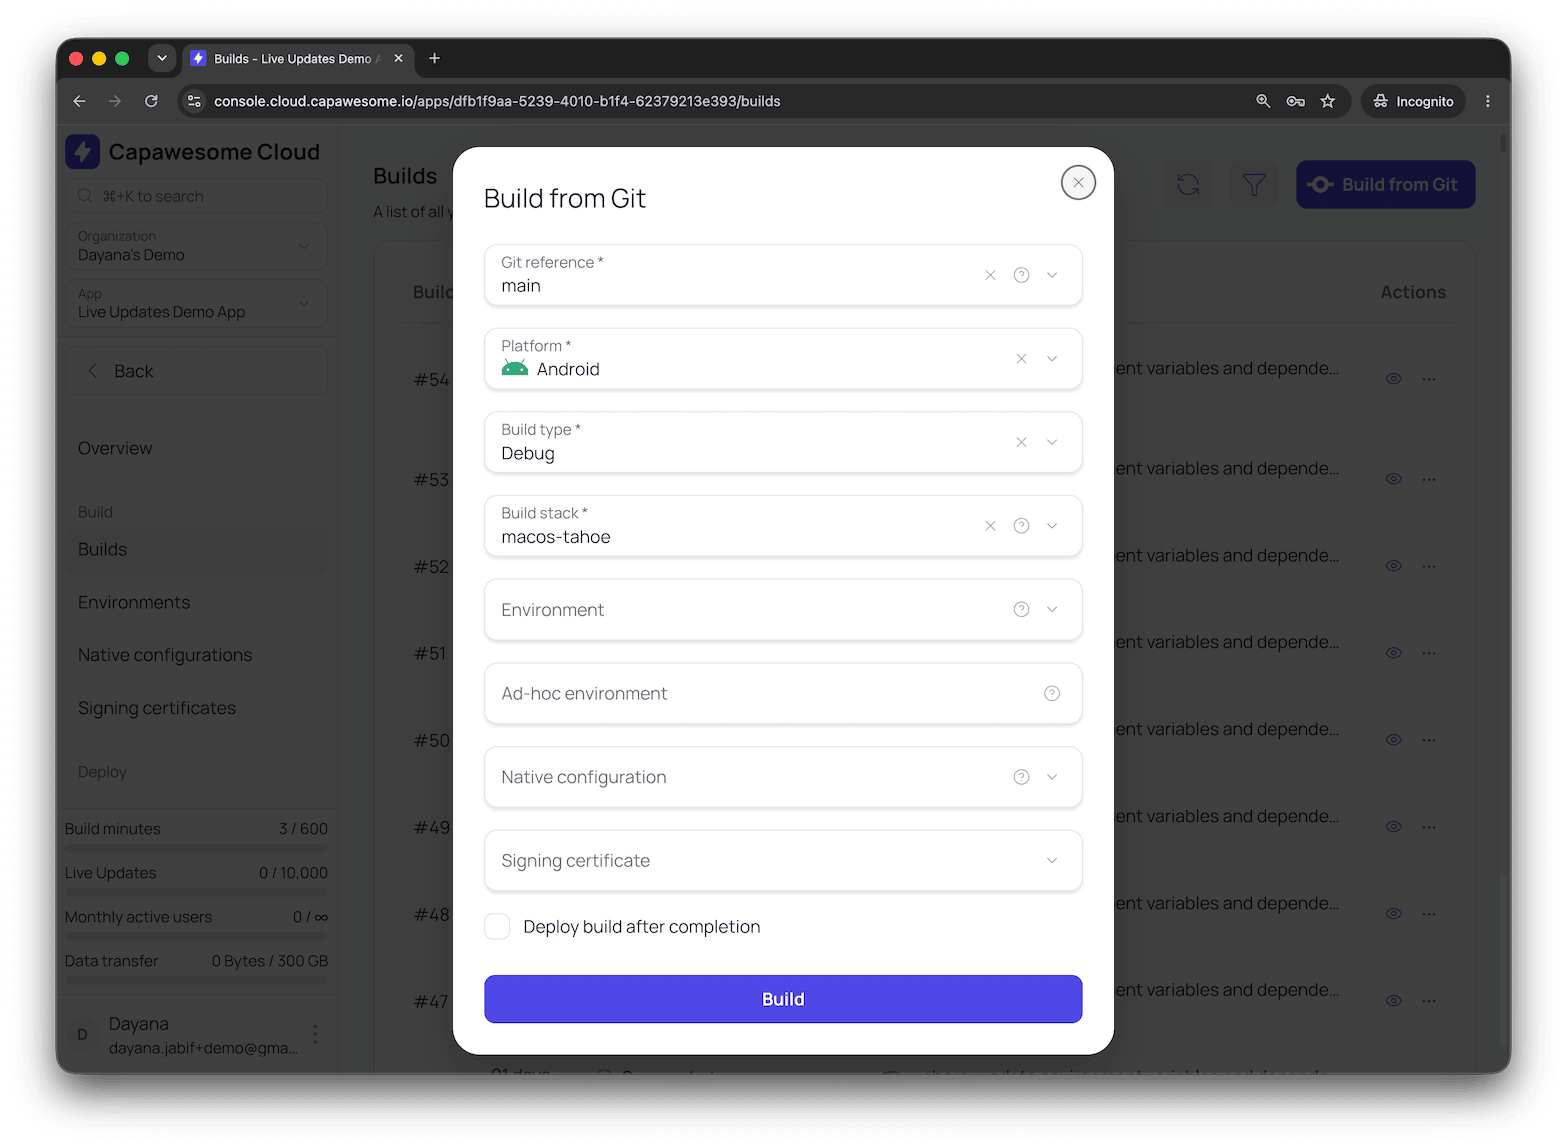Close the Build from Git dialog
This screenshot has width=1567, height=1148.
pyautogui.click(x=1078, y=183)
